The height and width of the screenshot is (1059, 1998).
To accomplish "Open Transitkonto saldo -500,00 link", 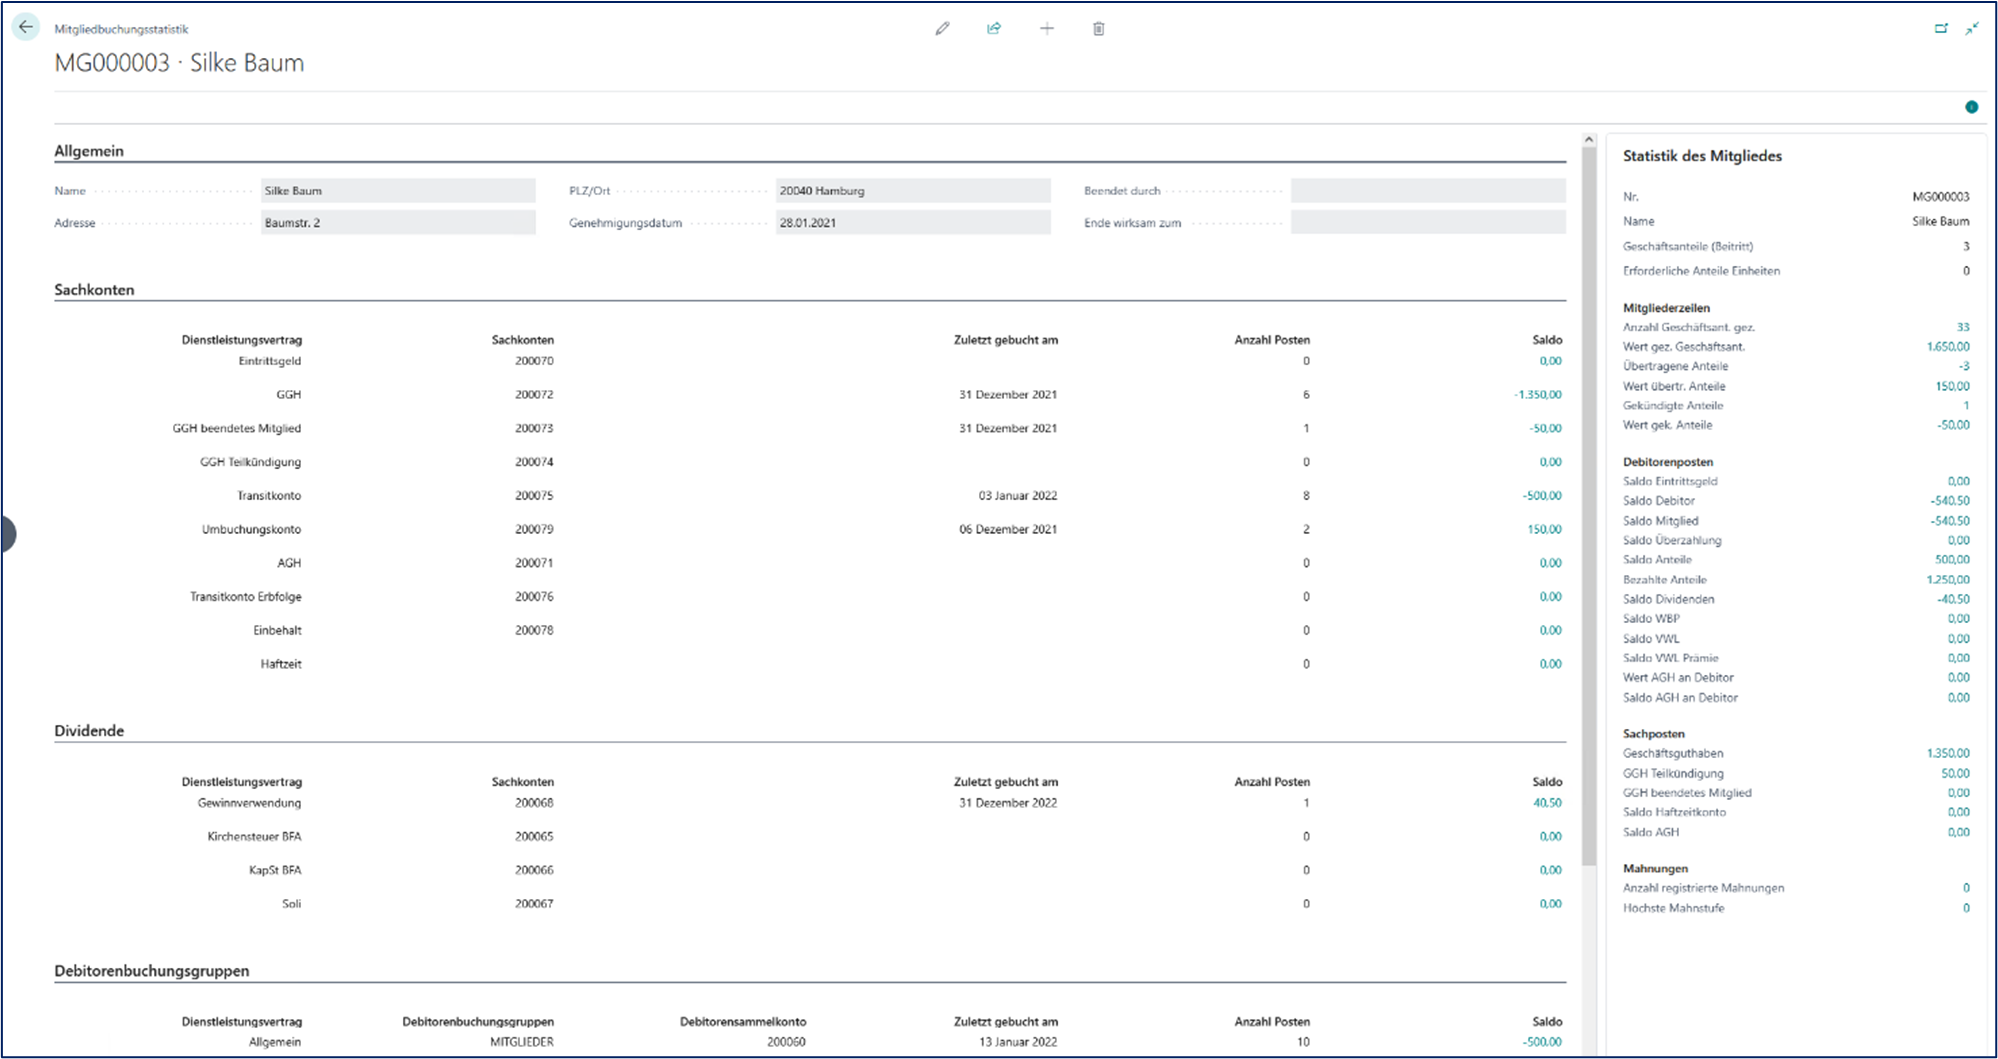I will tap(1541, 496).
